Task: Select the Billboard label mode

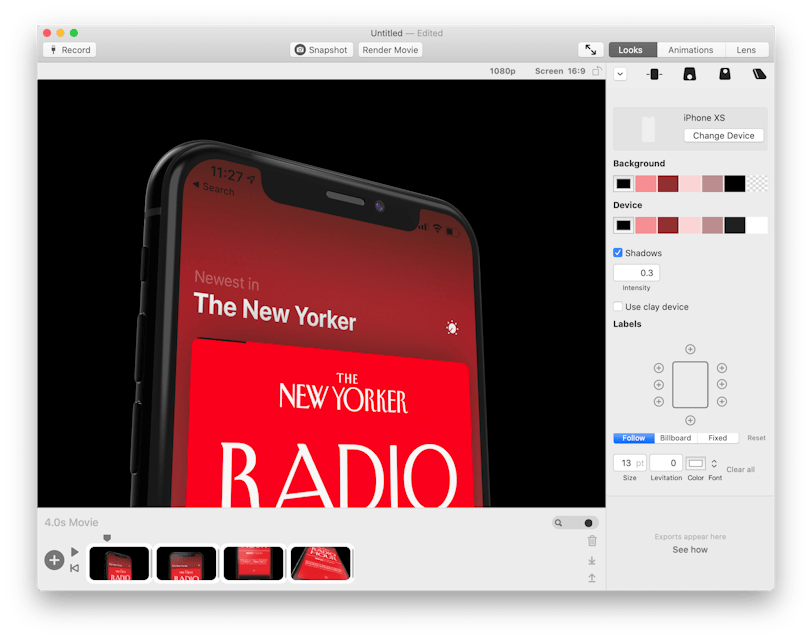Action: (x=676, y=438)
